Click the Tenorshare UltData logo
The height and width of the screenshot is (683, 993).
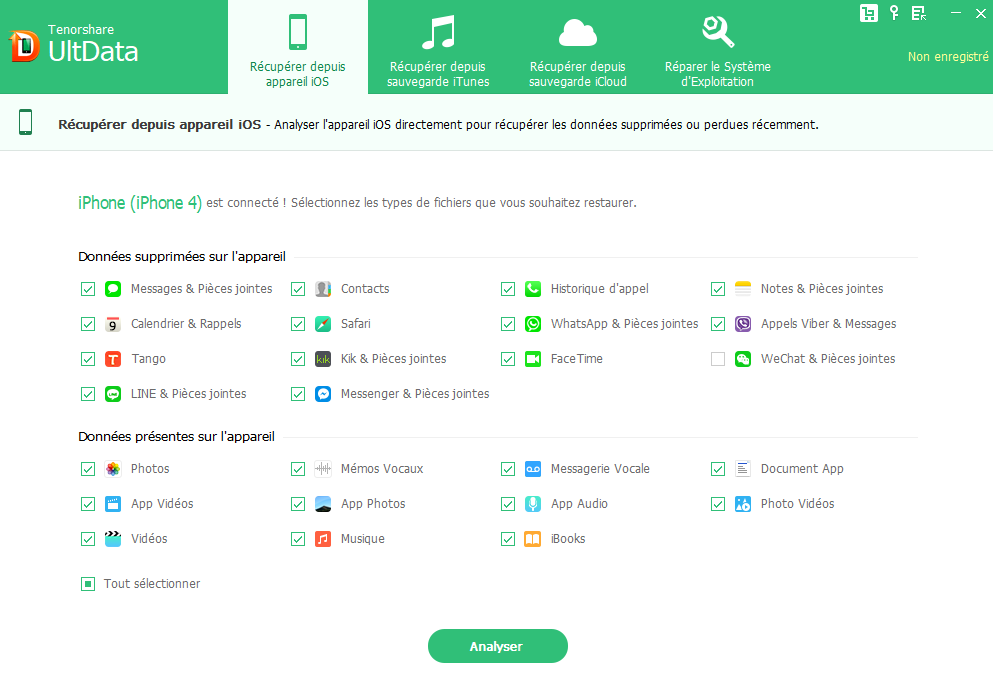(75, 47)
